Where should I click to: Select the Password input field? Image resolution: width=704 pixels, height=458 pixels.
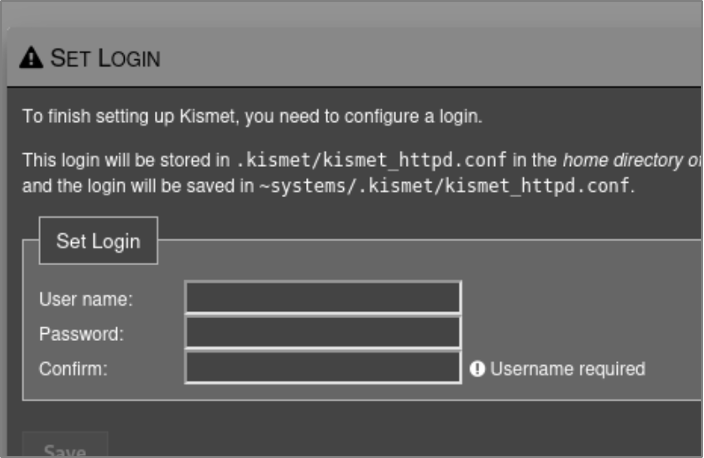[x=322, y=333]
